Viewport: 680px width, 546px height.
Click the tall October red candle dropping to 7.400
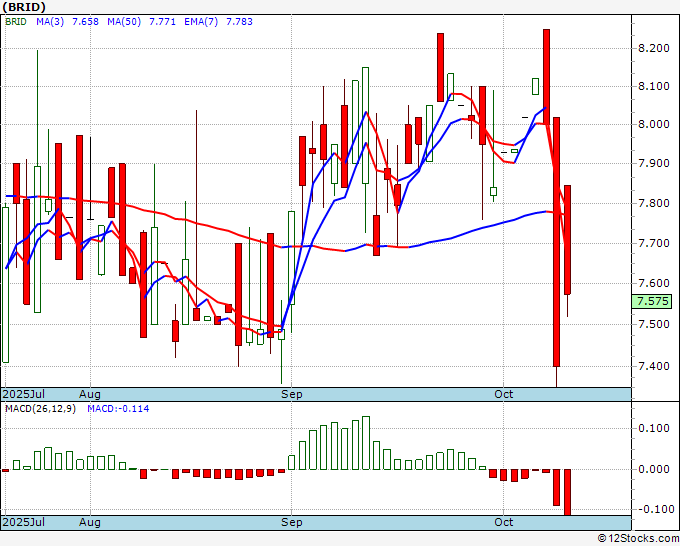[x=556, y=242]
